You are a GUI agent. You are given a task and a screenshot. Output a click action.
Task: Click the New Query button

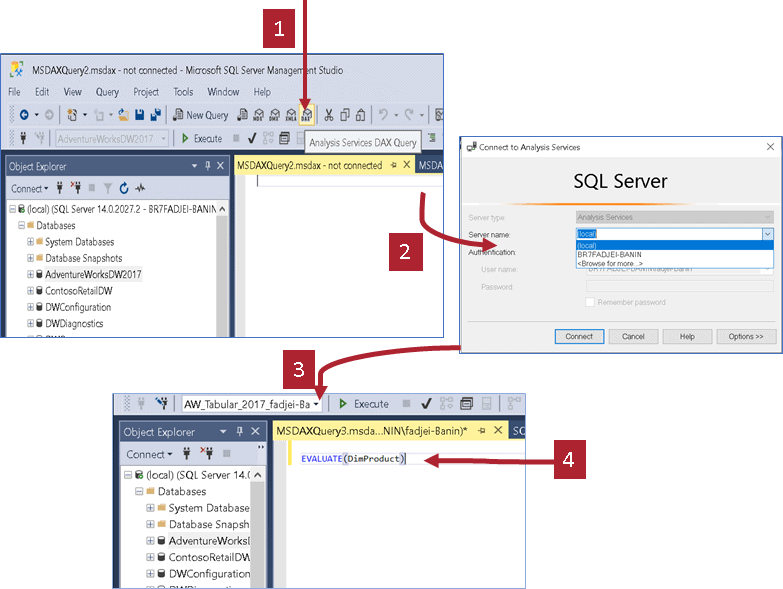point(201,115)
